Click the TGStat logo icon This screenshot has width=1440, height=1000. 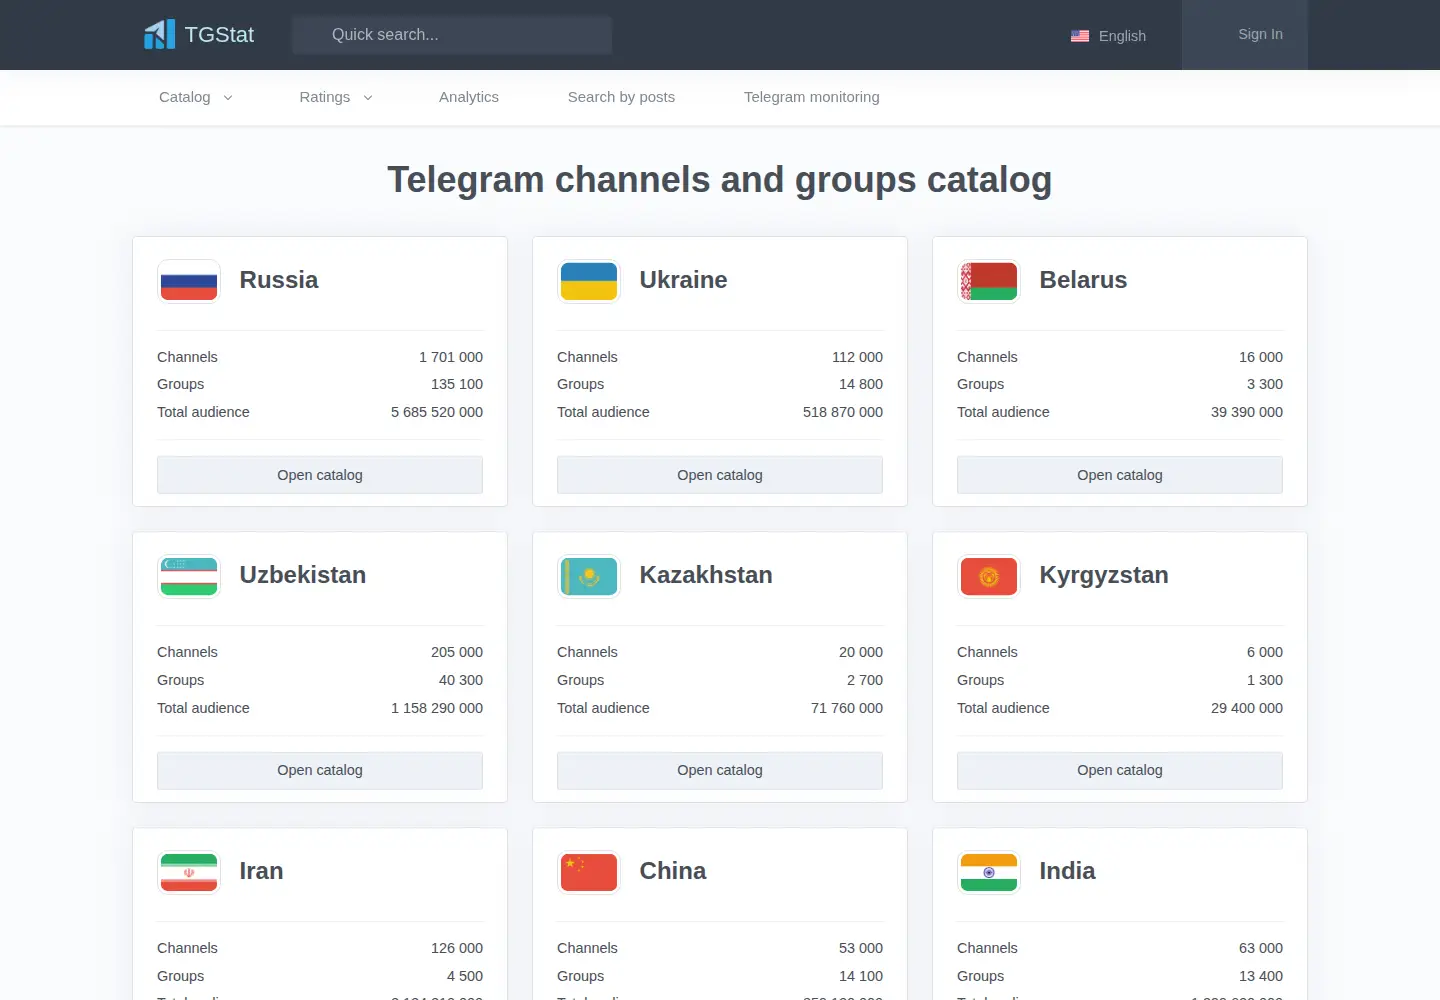click(159, 35)
